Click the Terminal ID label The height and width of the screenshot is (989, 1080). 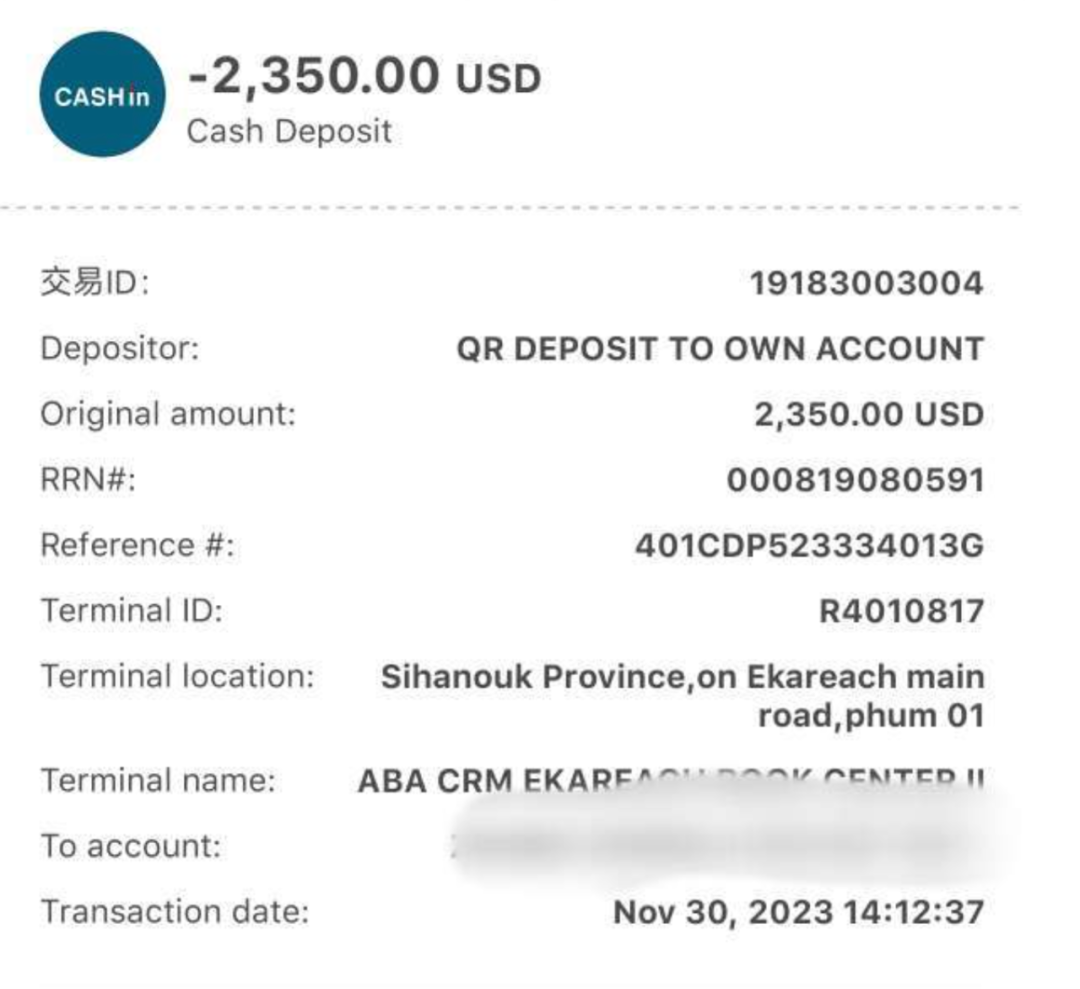[132, 611]
